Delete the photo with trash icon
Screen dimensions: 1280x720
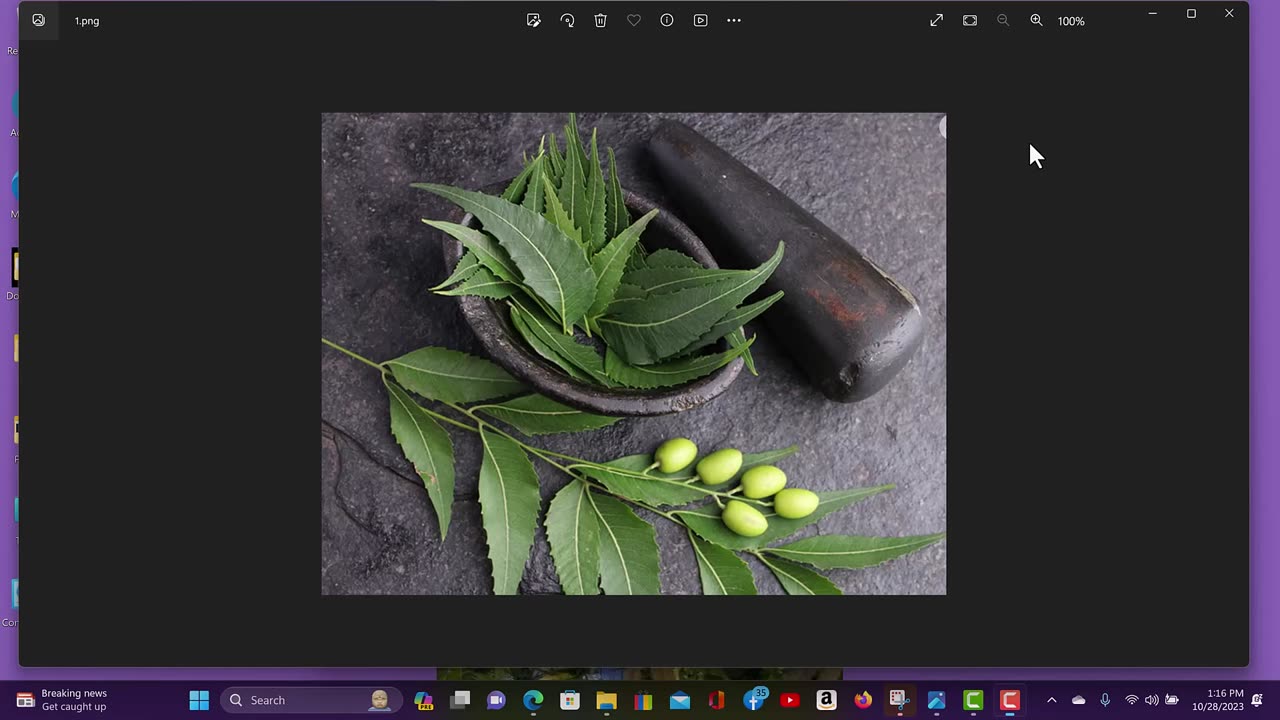click(600, 20)
